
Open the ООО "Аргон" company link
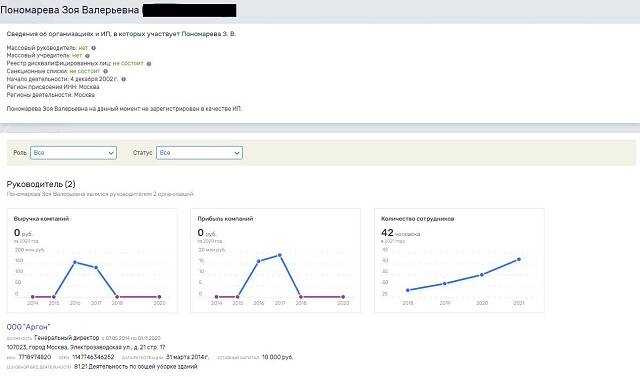click(28, 327)
